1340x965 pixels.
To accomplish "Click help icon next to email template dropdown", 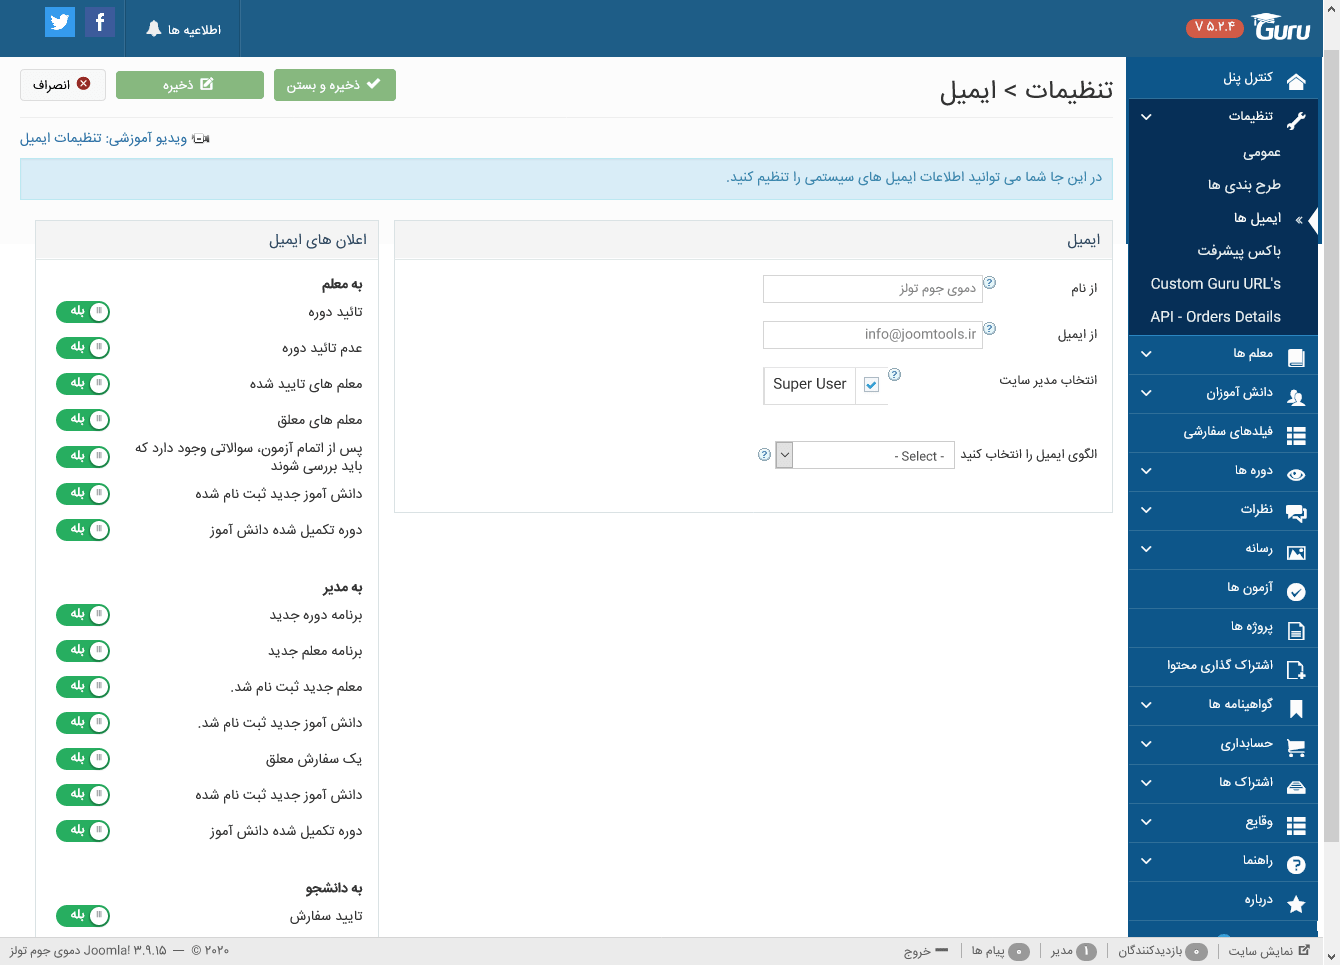I will click(764, 455).
